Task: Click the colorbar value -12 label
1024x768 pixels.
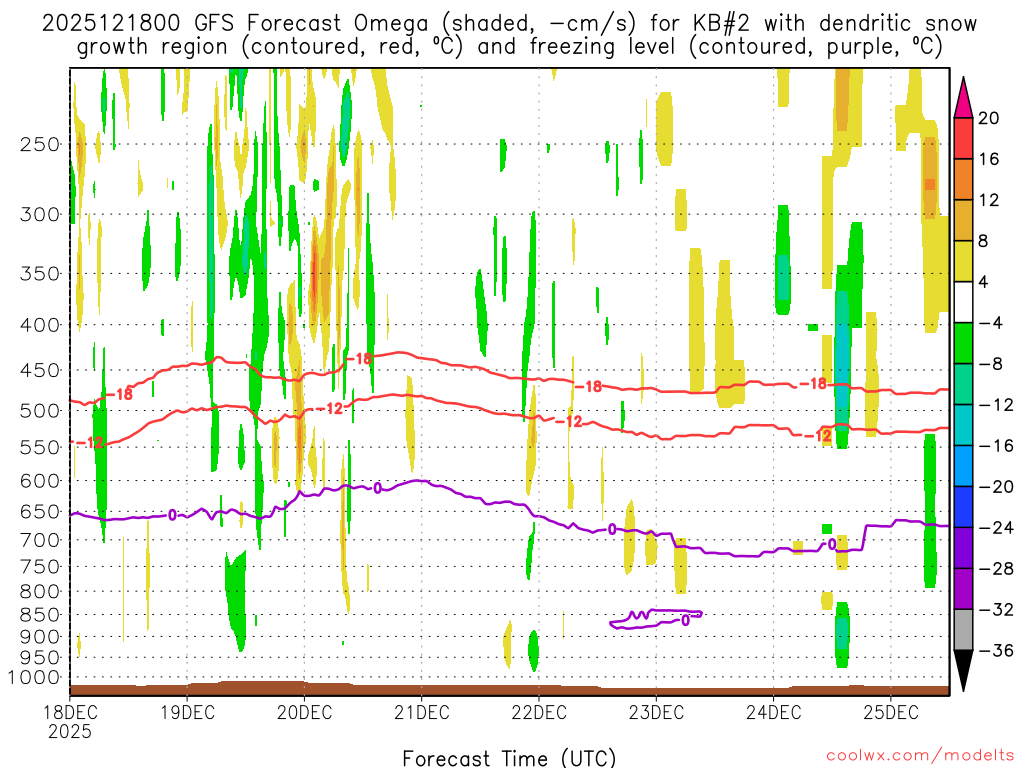Action: click(996, 405)
